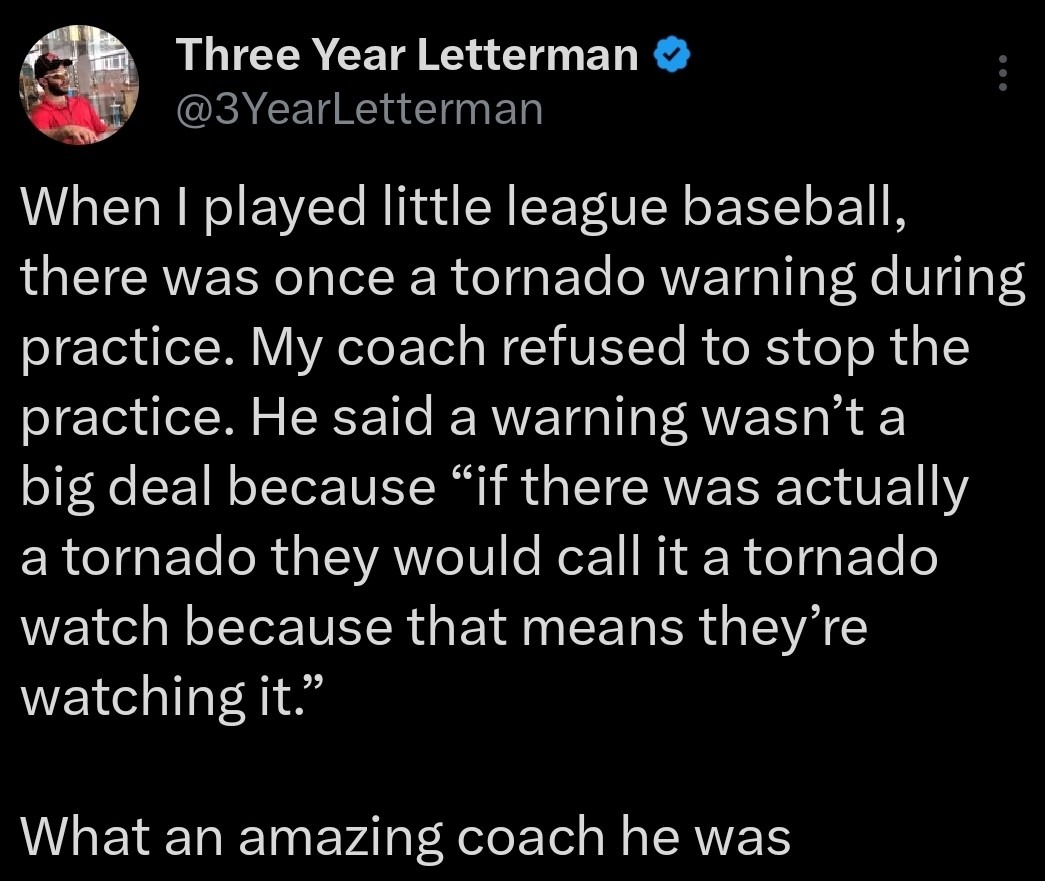The width and height of the screenshot is (1045, 881).
Task: Click the line "watch because that means they're"
Action: (x=444, y=627)
